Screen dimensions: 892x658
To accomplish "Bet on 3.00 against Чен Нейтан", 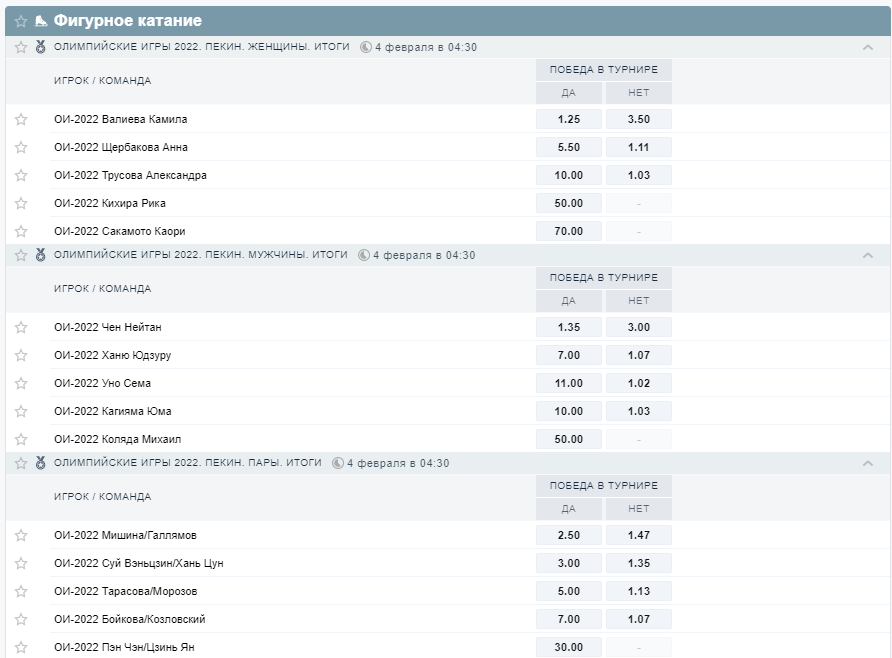I will [638, 327].
